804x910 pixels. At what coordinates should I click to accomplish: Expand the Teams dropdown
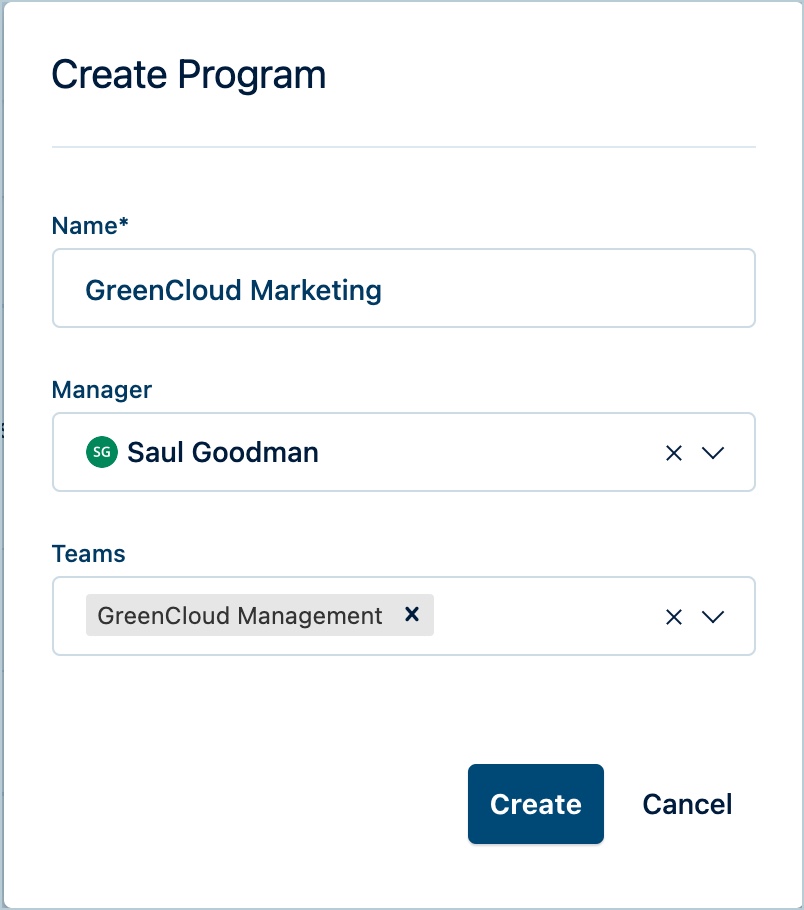tap(713, 617)
